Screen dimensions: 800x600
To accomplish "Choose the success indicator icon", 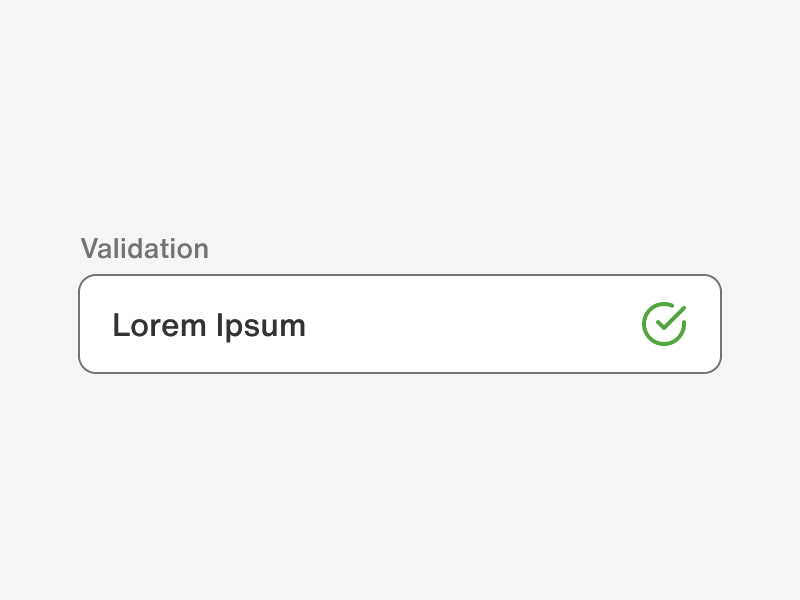I will tap(664, 324).
